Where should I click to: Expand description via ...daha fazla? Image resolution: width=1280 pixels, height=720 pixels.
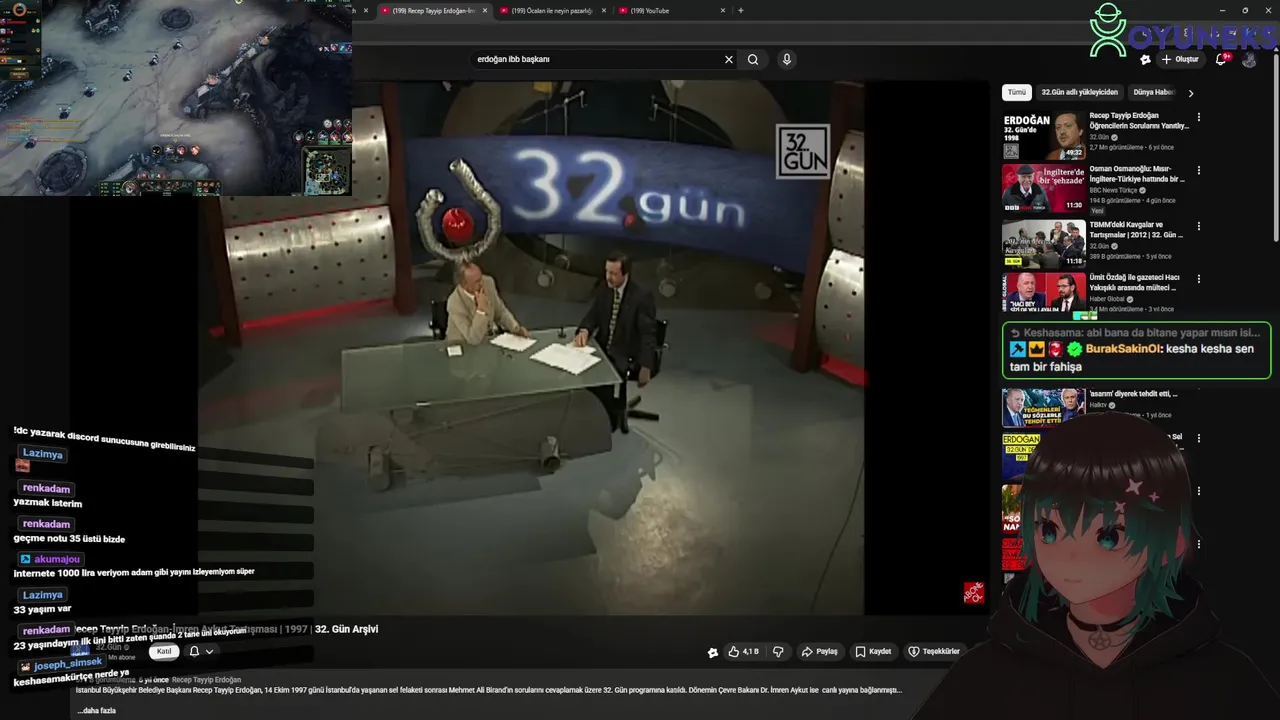97,710
